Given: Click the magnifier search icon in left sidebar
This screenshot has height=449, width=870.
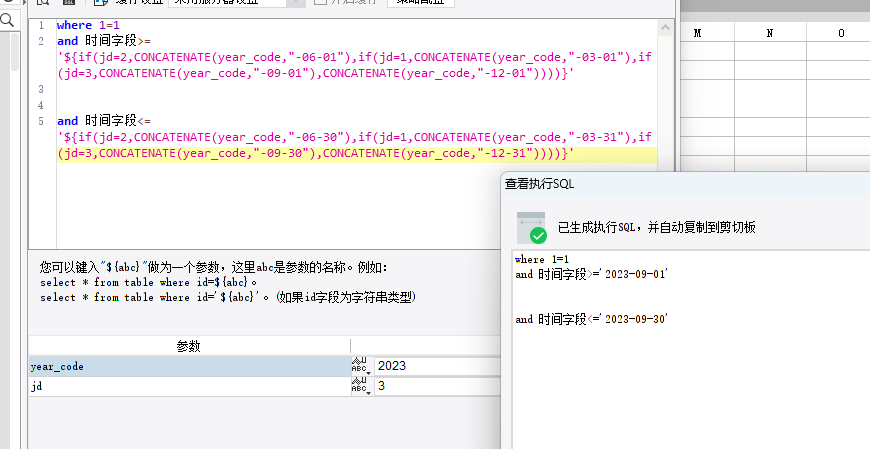Looking at the screenshot, I should pyautogui.click(x=7, y=21).
